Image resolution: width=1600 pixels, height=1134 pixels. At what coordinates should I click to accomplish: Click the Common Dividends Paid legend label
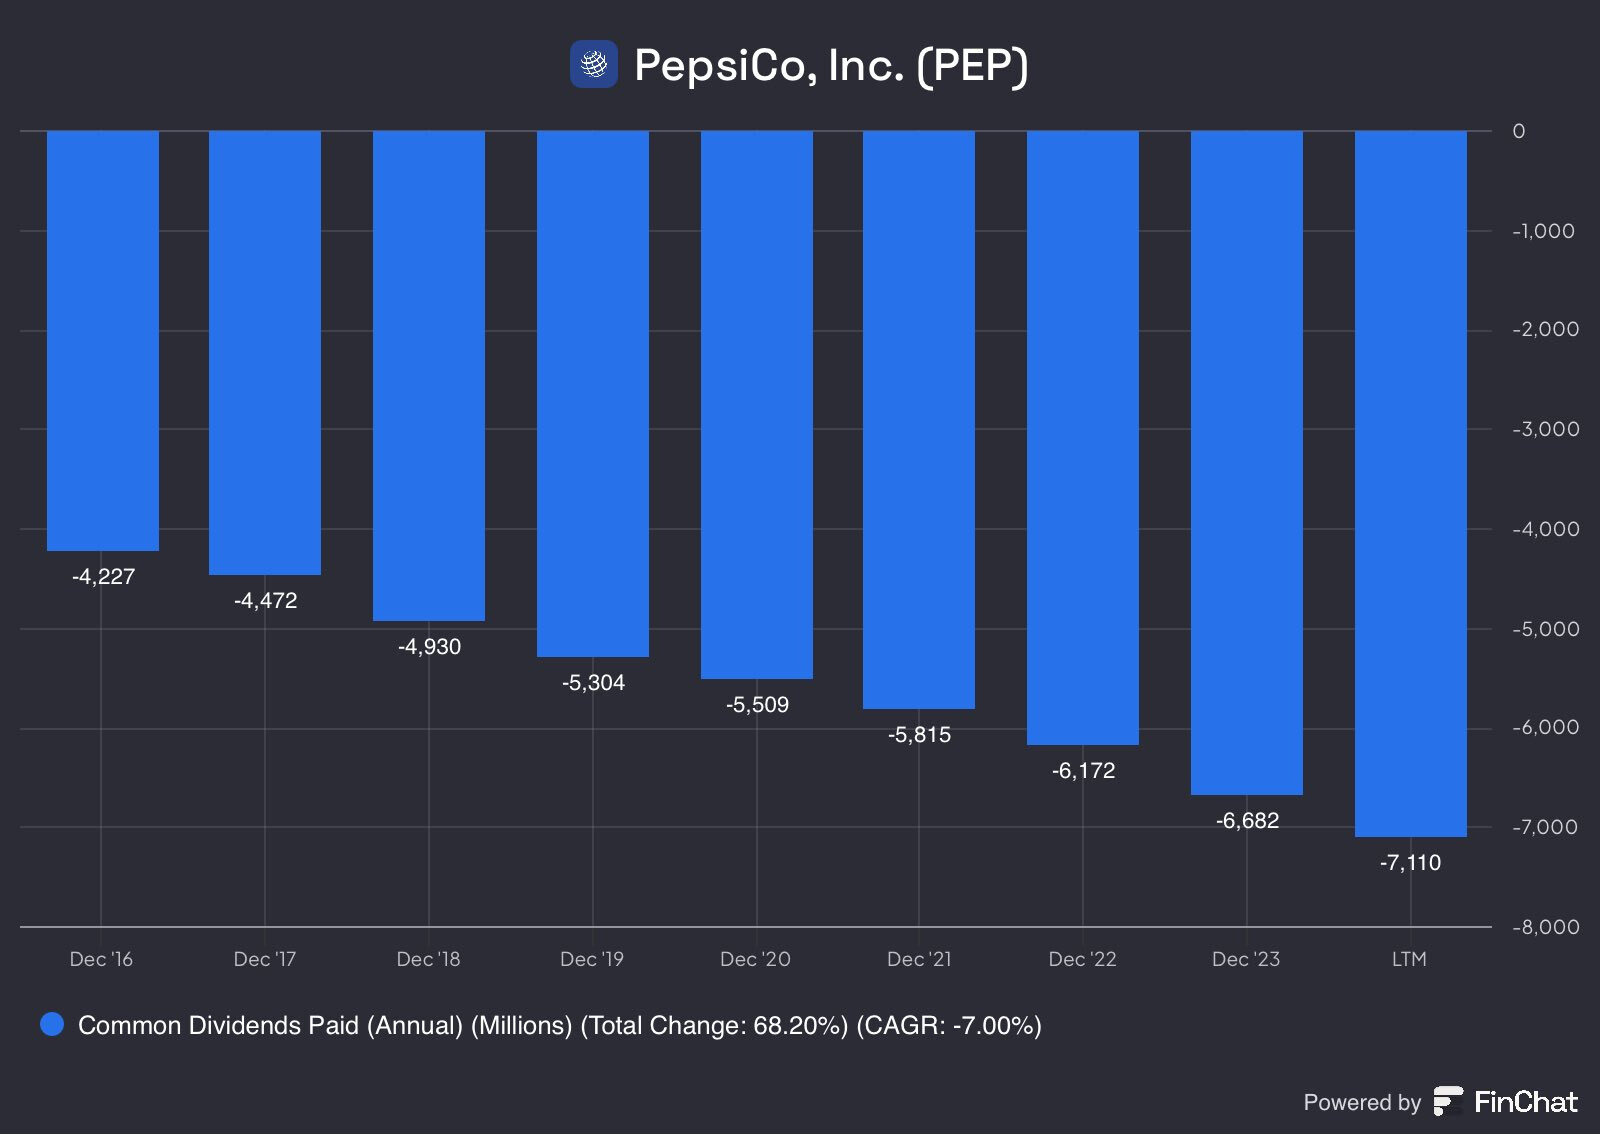pyautogui.click(x=560, y=1025)
